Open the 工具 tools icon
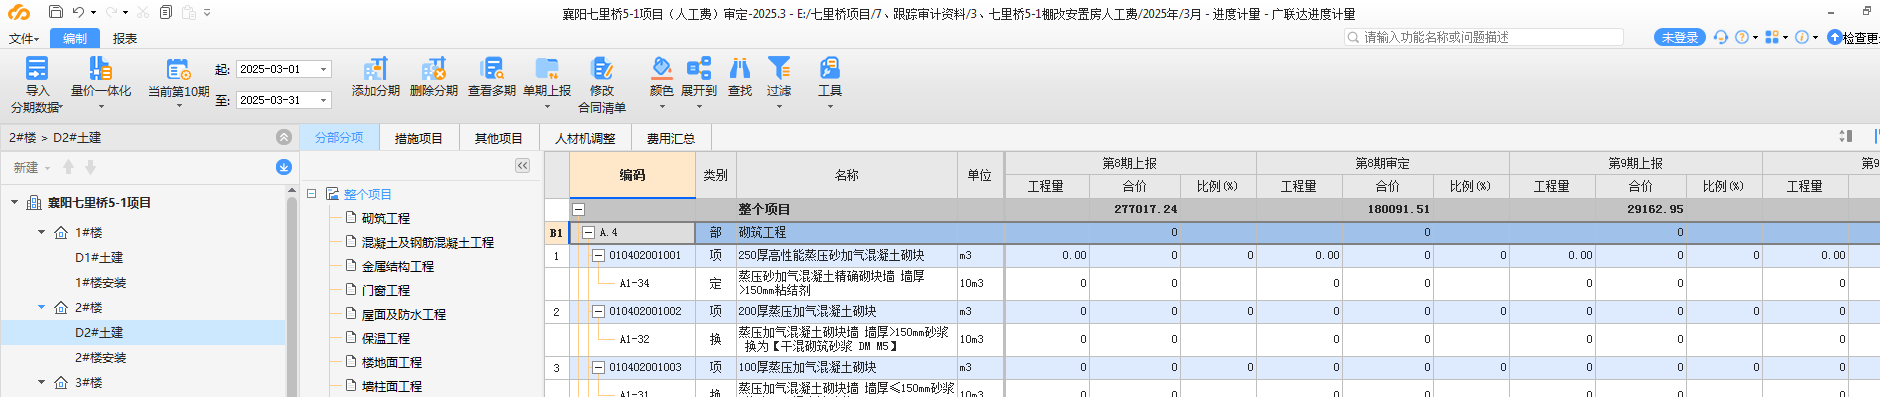Image resolution: width=1880 pixels, height=397 pixels. (830, 68)
